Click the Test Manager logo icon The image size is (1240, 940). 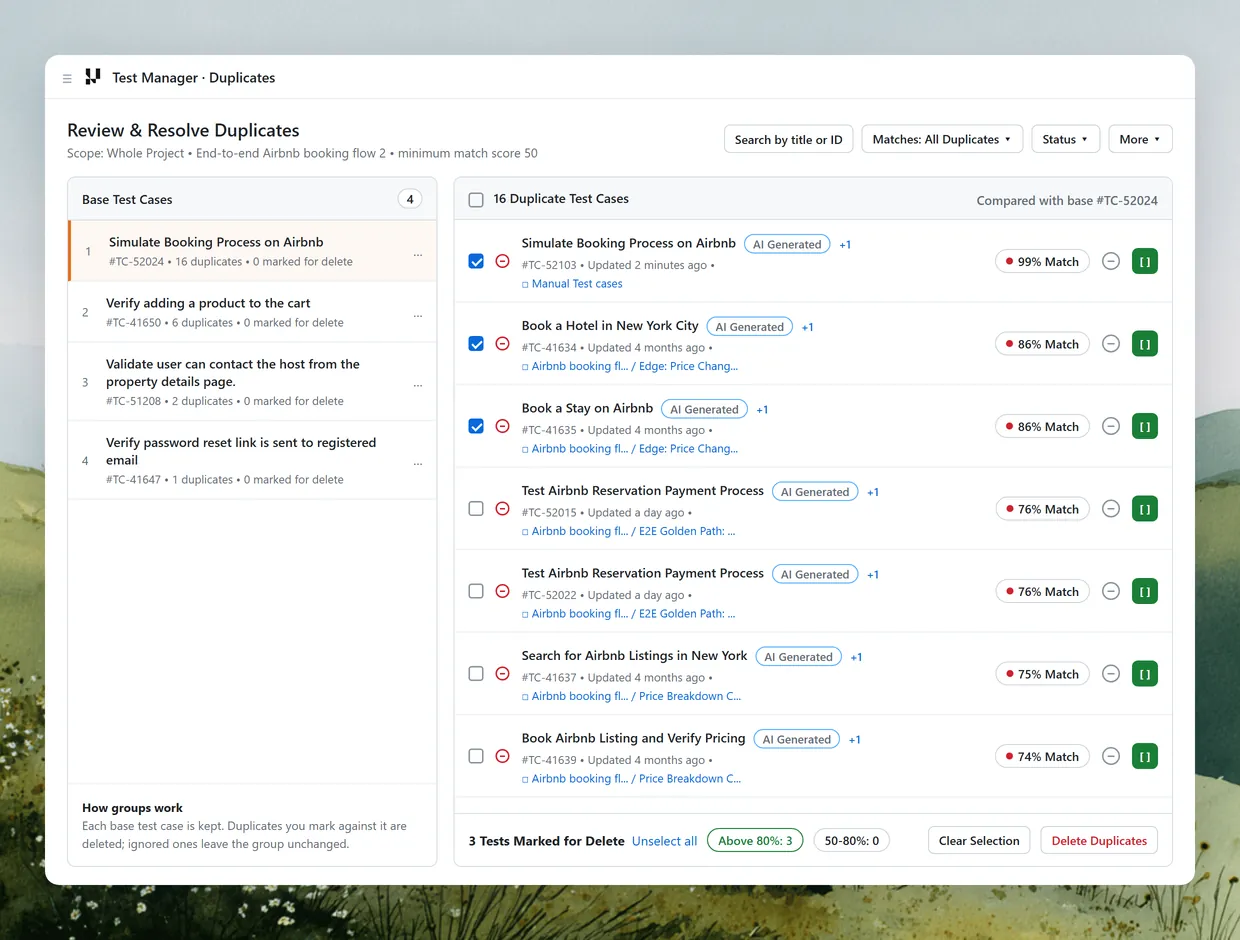click(93, 77)
